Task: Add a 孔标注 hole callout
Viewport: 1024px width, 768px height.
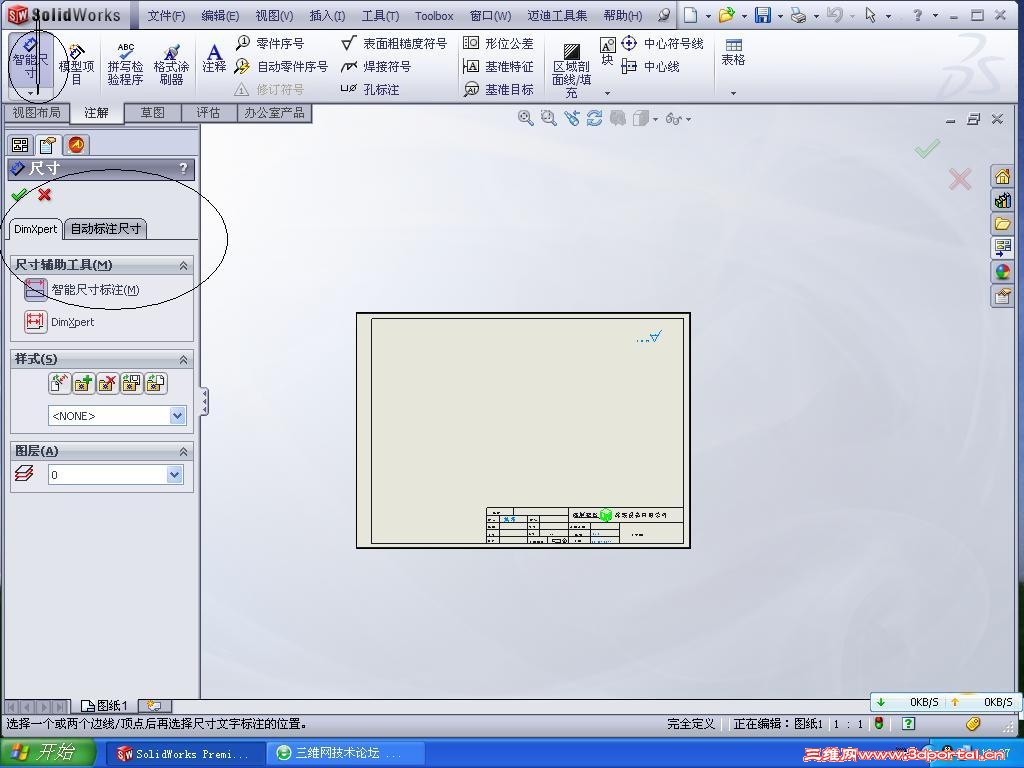Action: tap(370, 89)
